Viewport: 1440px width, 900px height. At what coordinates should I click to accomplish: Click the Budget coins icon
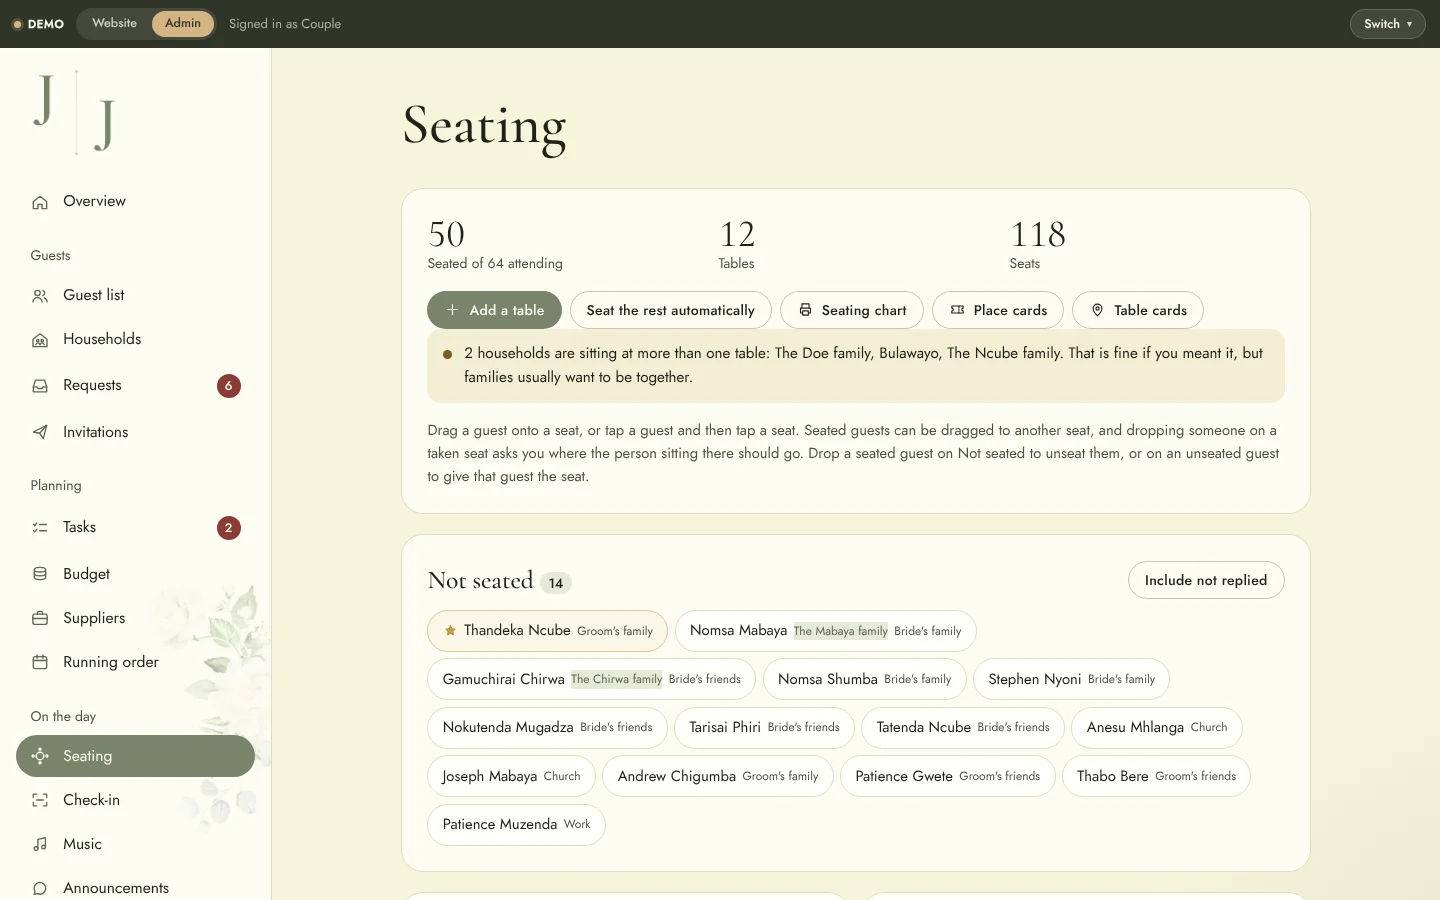[40, 574]
